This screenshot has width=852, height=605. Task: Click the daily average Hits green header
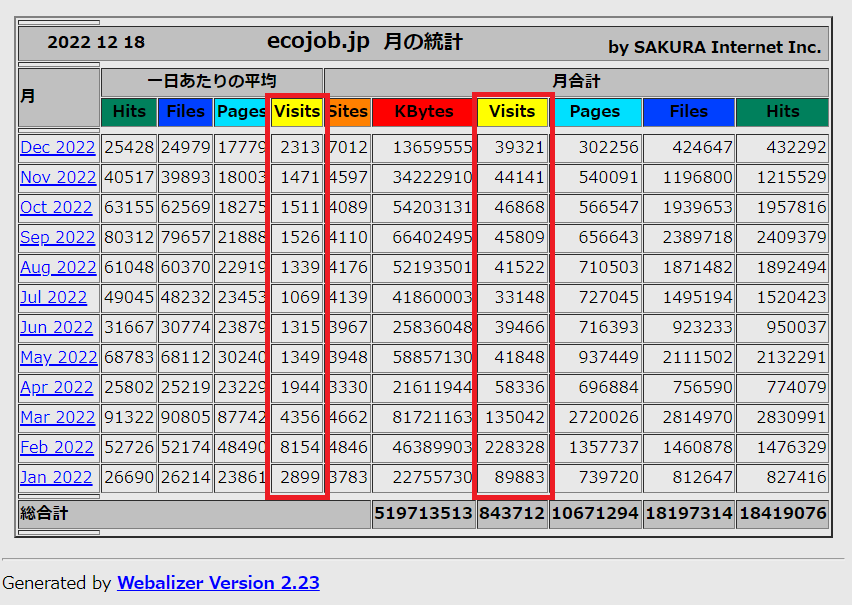pos(129,111)
